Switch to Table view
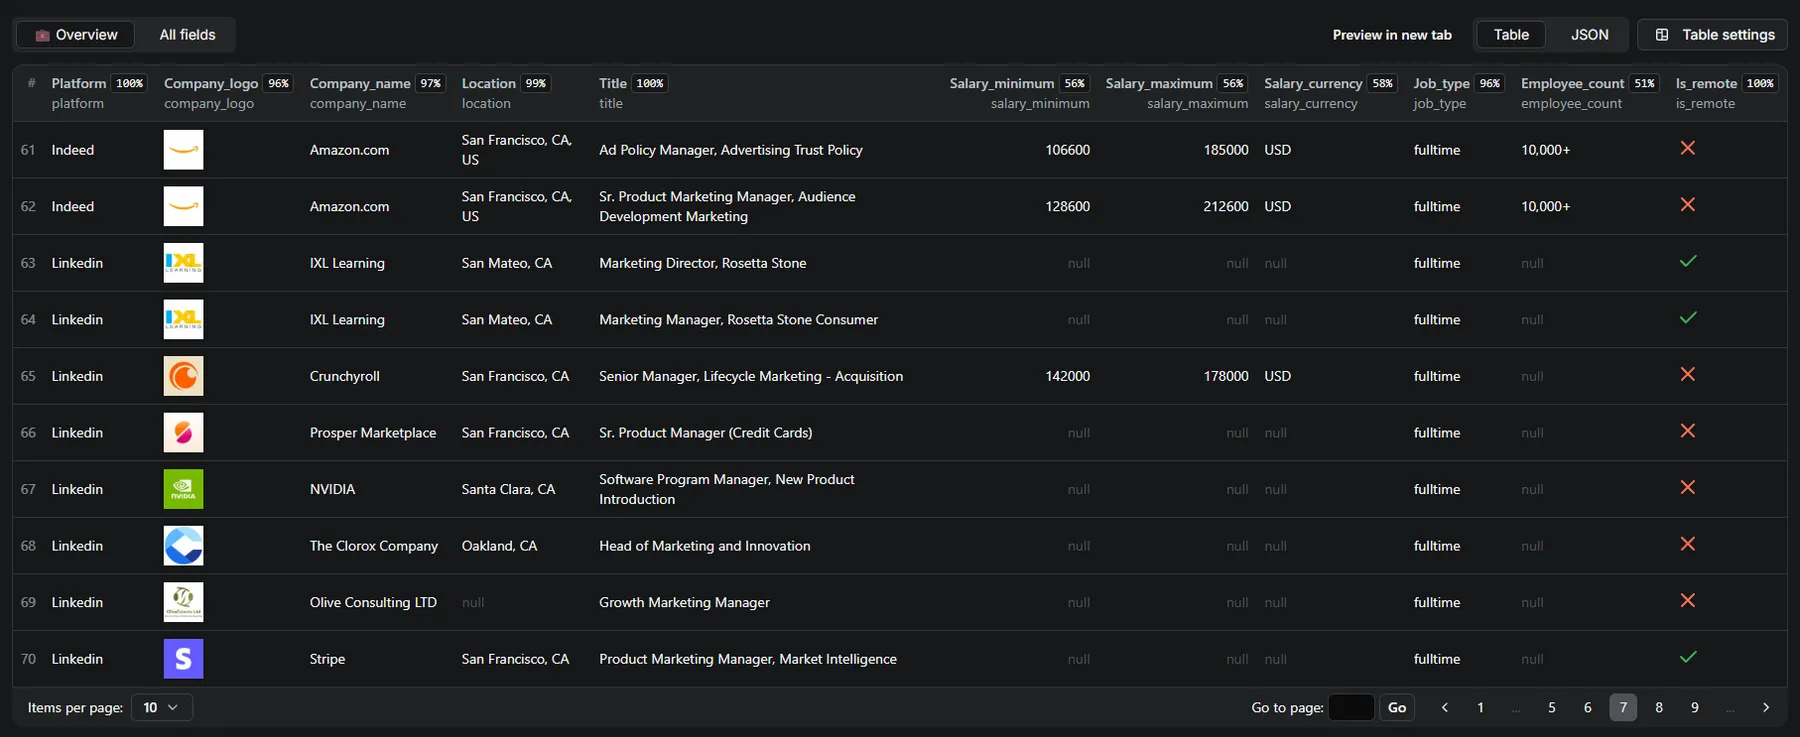 [1511, 35]
